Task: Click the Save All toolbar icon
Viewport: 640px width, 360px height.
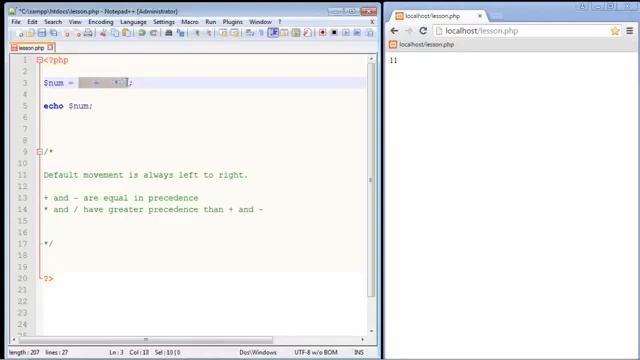Action: 53,33
